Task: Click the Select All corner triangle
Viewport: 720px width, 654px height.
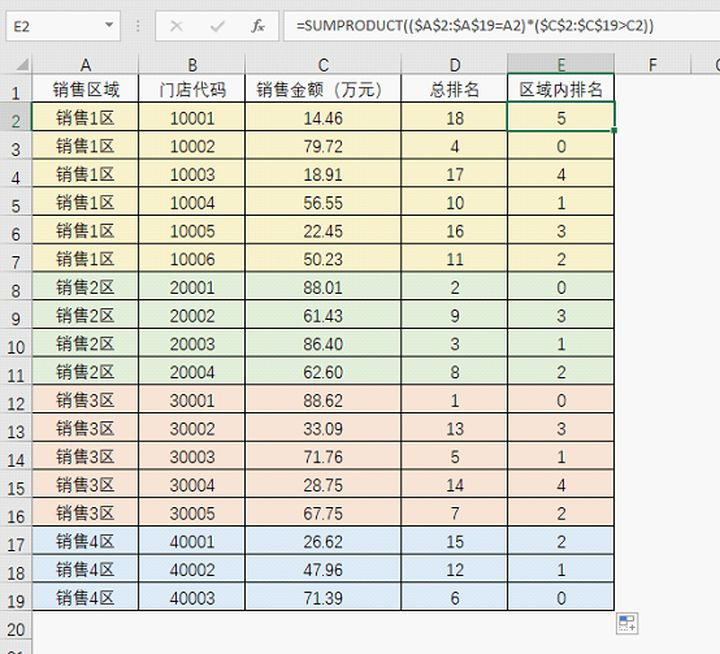Action: pyautogui.click(x=22, y=64)
